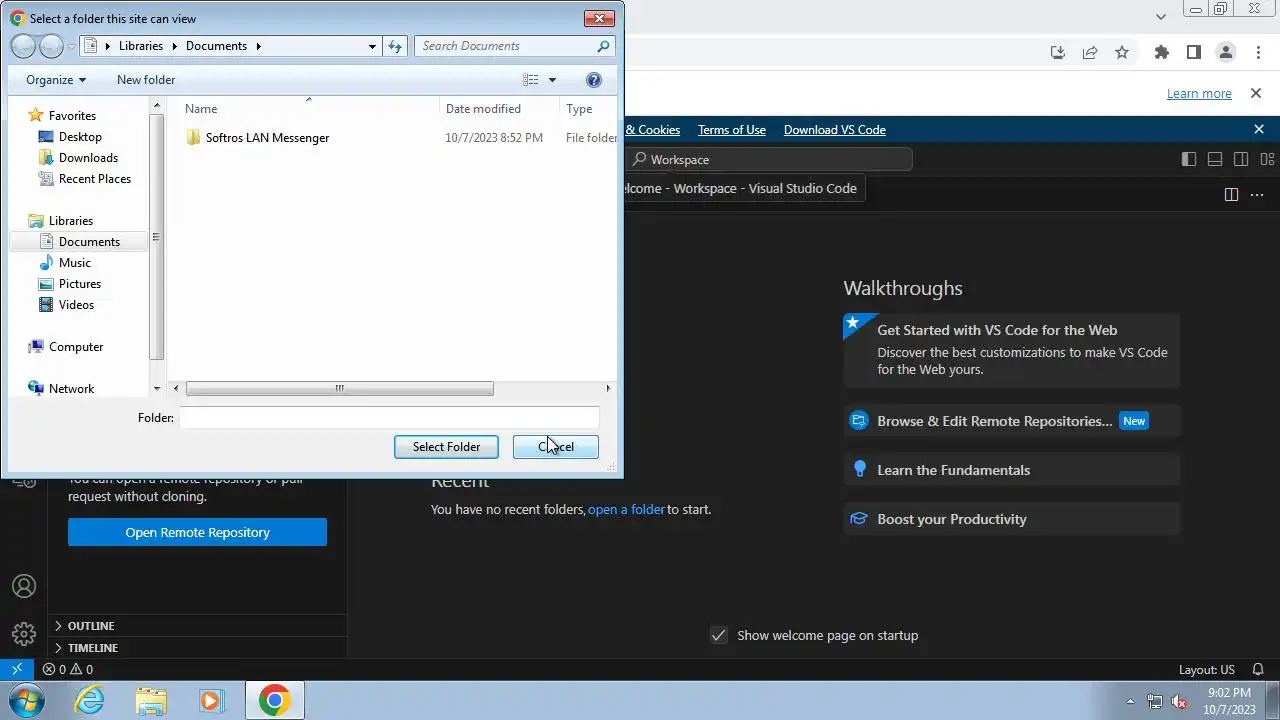Open VS Code Accounts icon

[23, 586]
